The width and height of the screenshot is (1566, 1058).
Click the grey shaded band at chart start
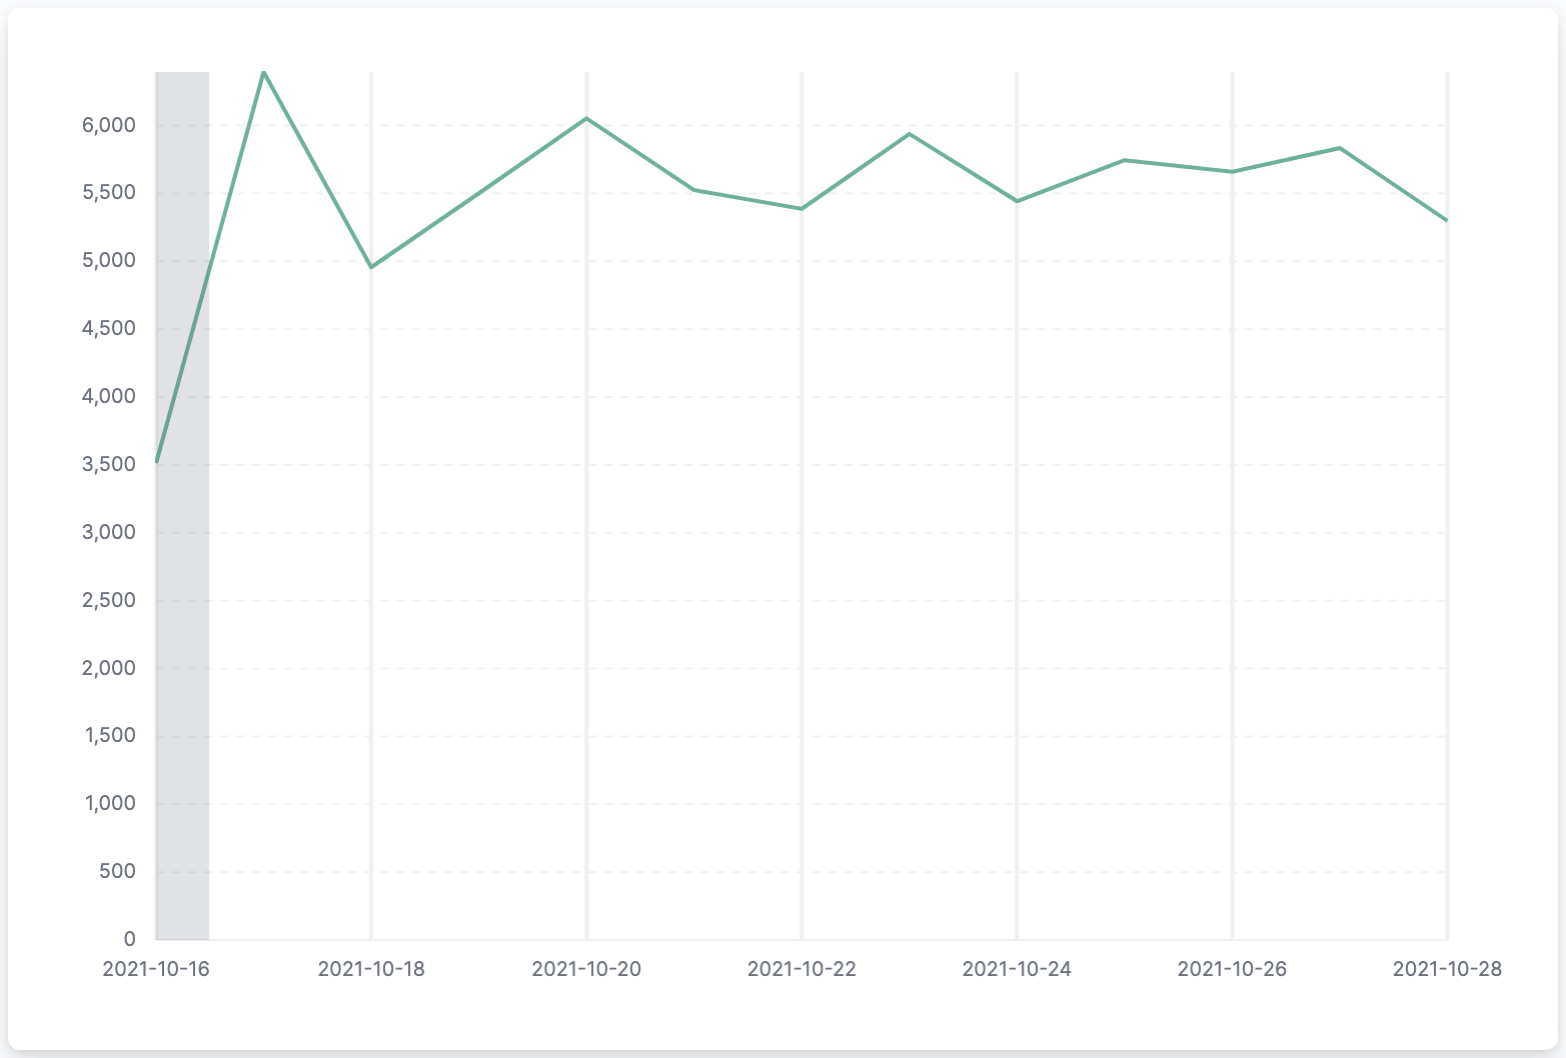pyautogui.click(x=183, y=600)
